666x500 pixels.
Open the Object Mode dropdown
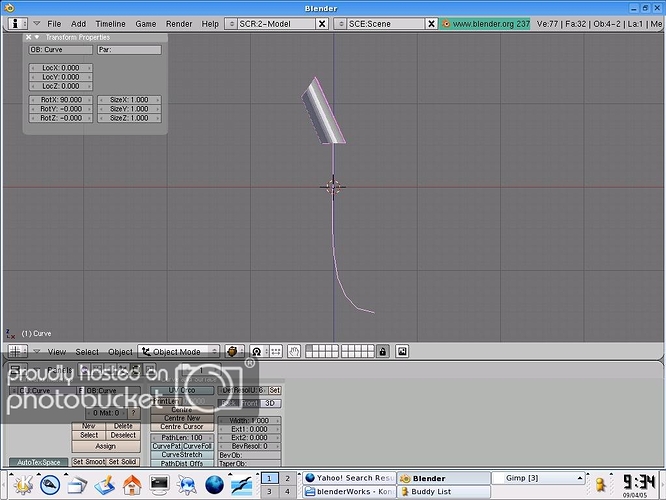tap(179, 351)
